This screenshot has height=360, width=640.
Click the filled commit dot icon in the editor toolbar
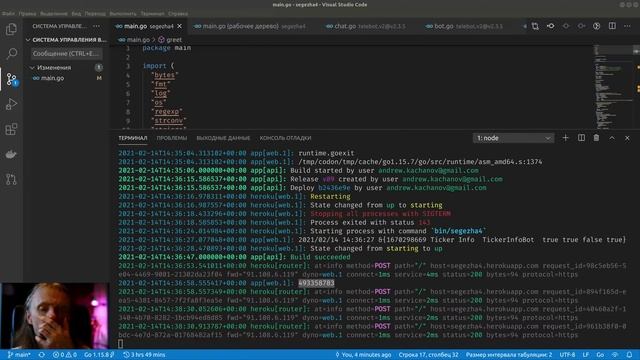(551, 26)
